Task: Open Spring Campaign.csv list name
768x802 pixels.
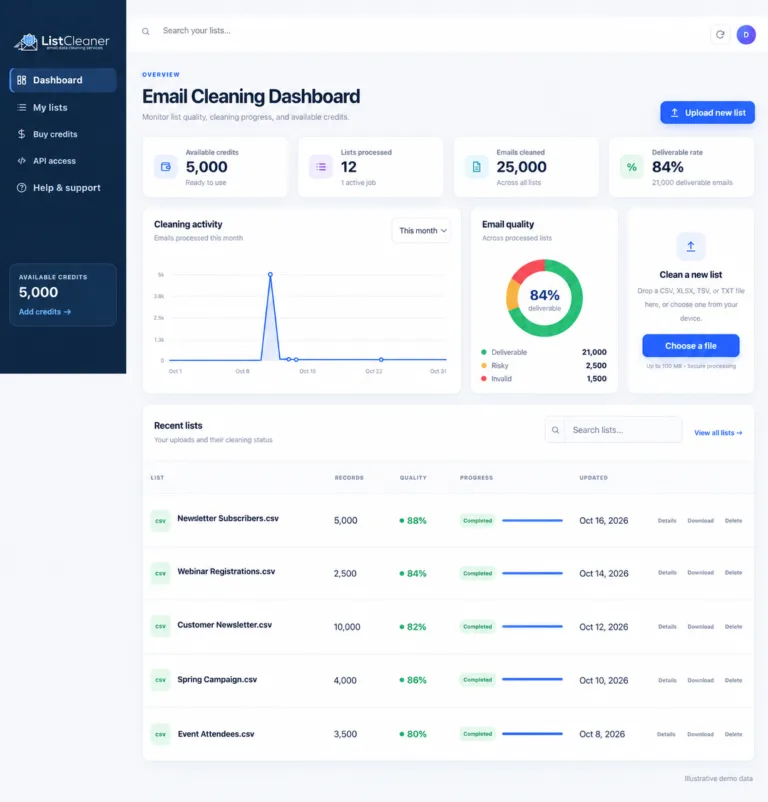Action: tap(217, 679)
